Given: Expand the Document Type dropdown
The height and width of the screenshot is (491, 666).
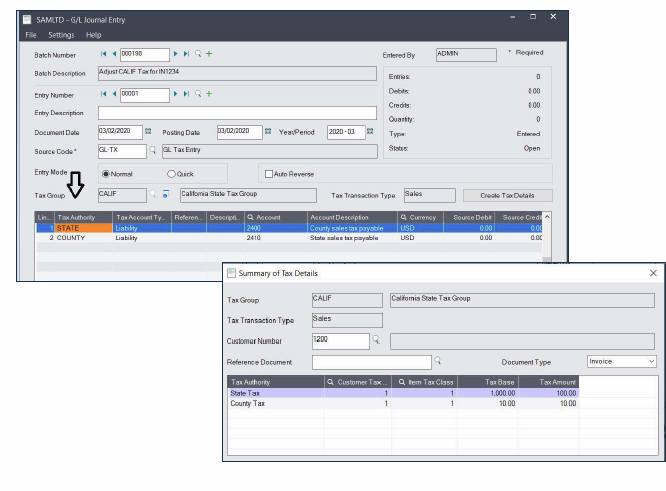Looking at the screenshot, I should (651, 361).
